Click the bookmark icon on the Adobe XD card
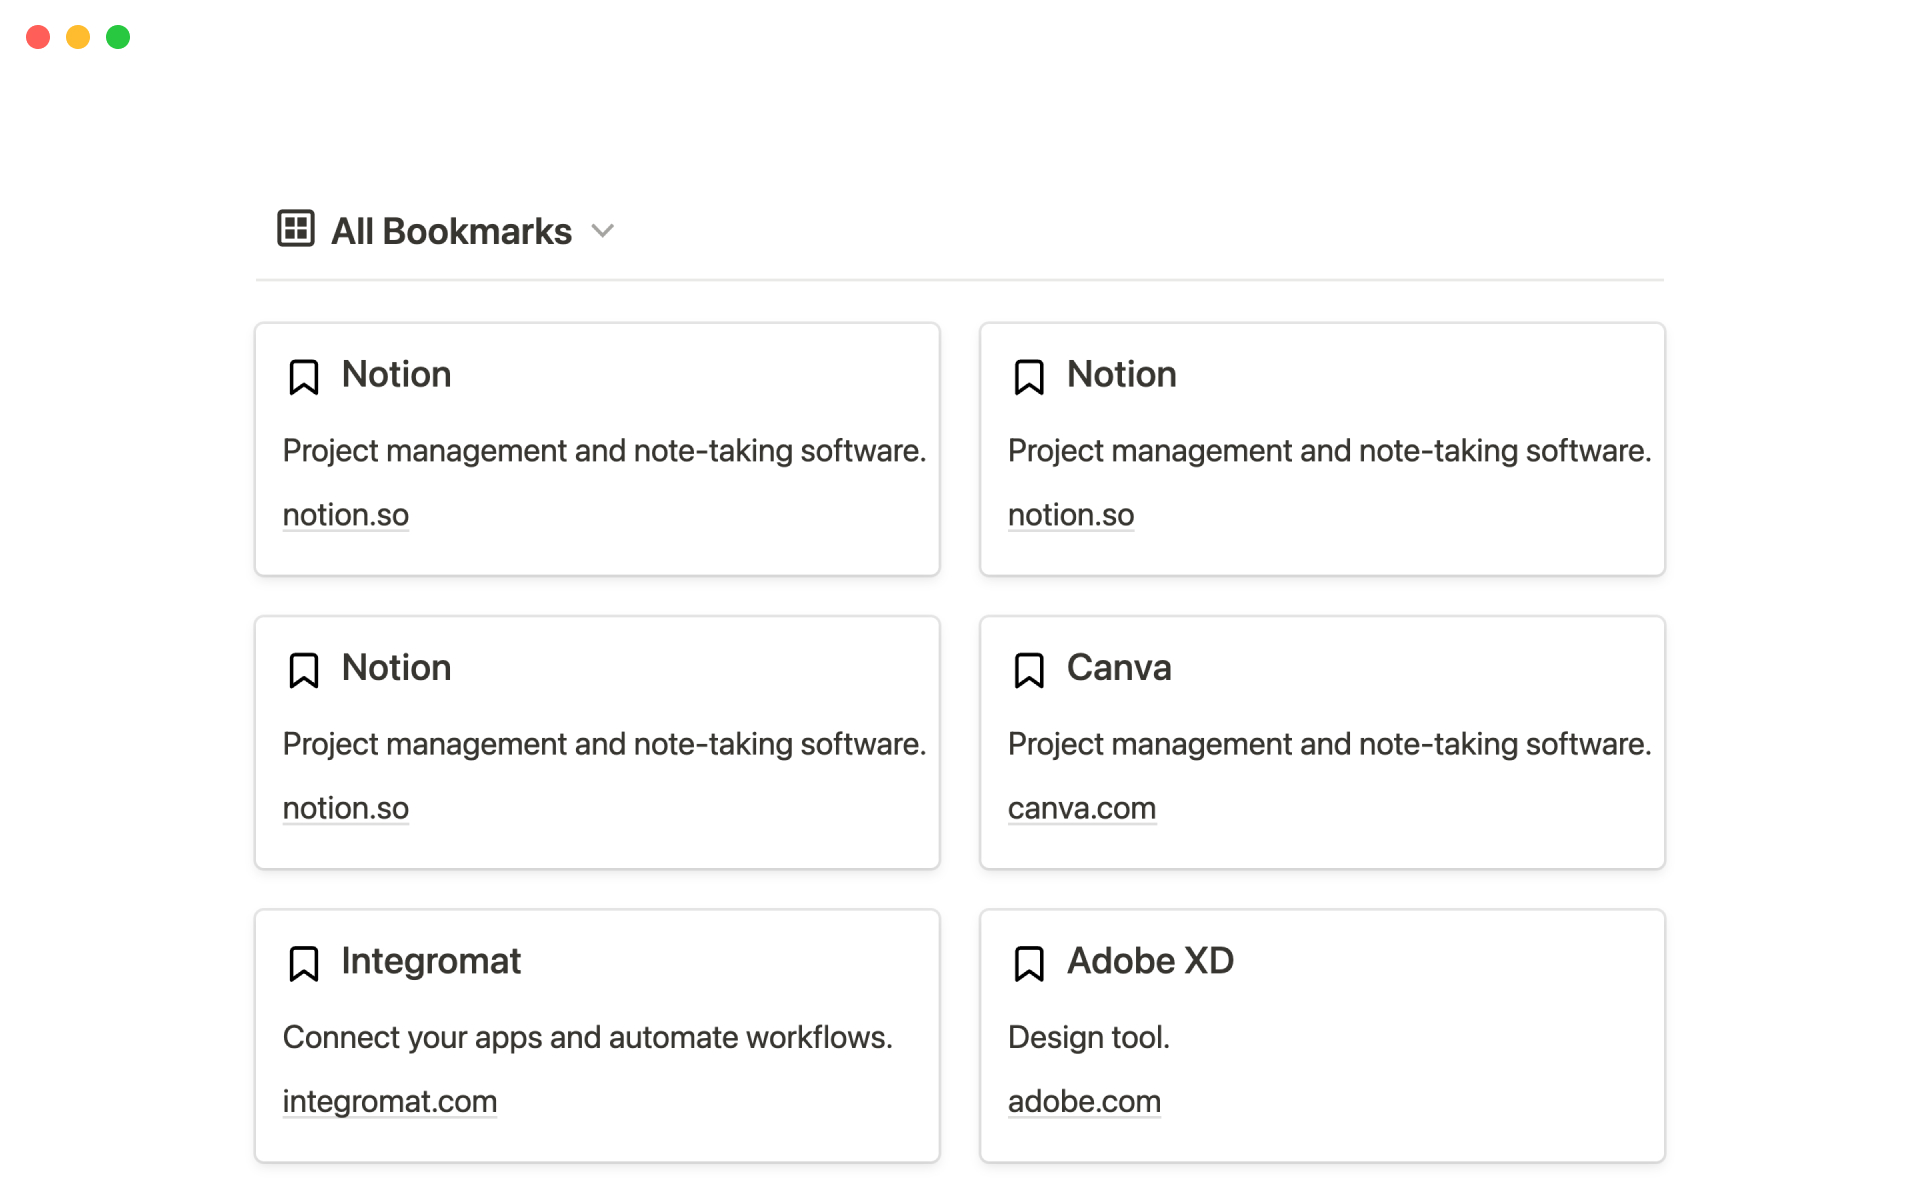The image size is (1920, 1200). click(1028, 963)
